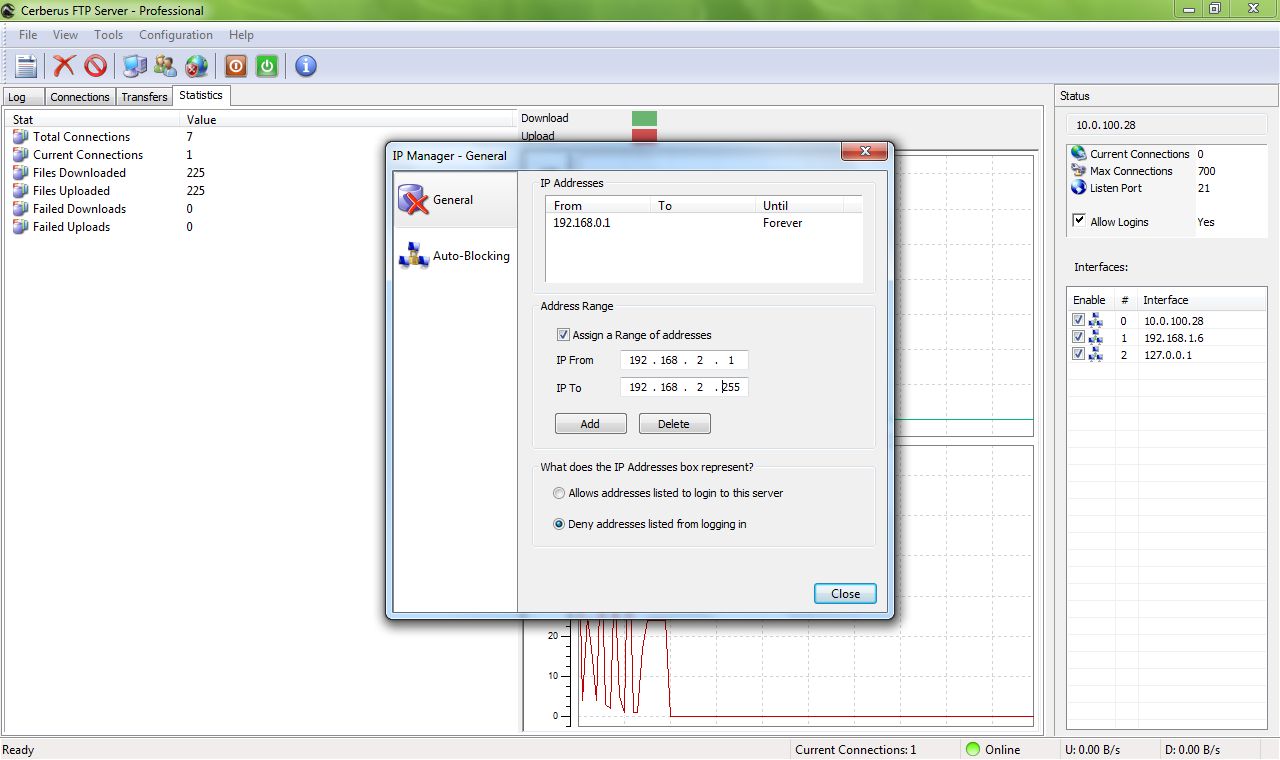1280x760 pixels.
Task: Click Forever value in Until column
Action: click(x=782, y=223)
